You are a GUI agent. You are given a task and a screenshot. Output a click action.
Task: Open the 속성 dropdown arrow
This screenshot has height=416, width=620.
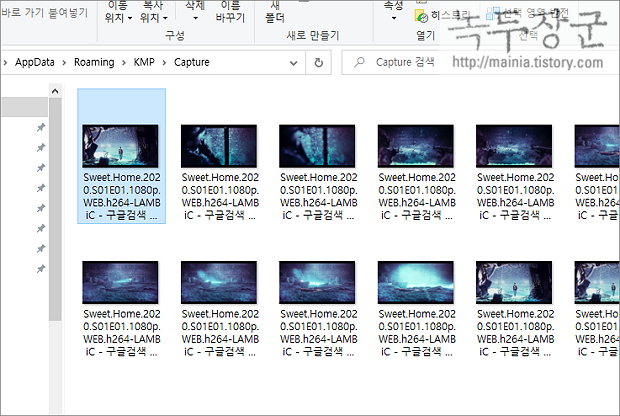[394, 18]
